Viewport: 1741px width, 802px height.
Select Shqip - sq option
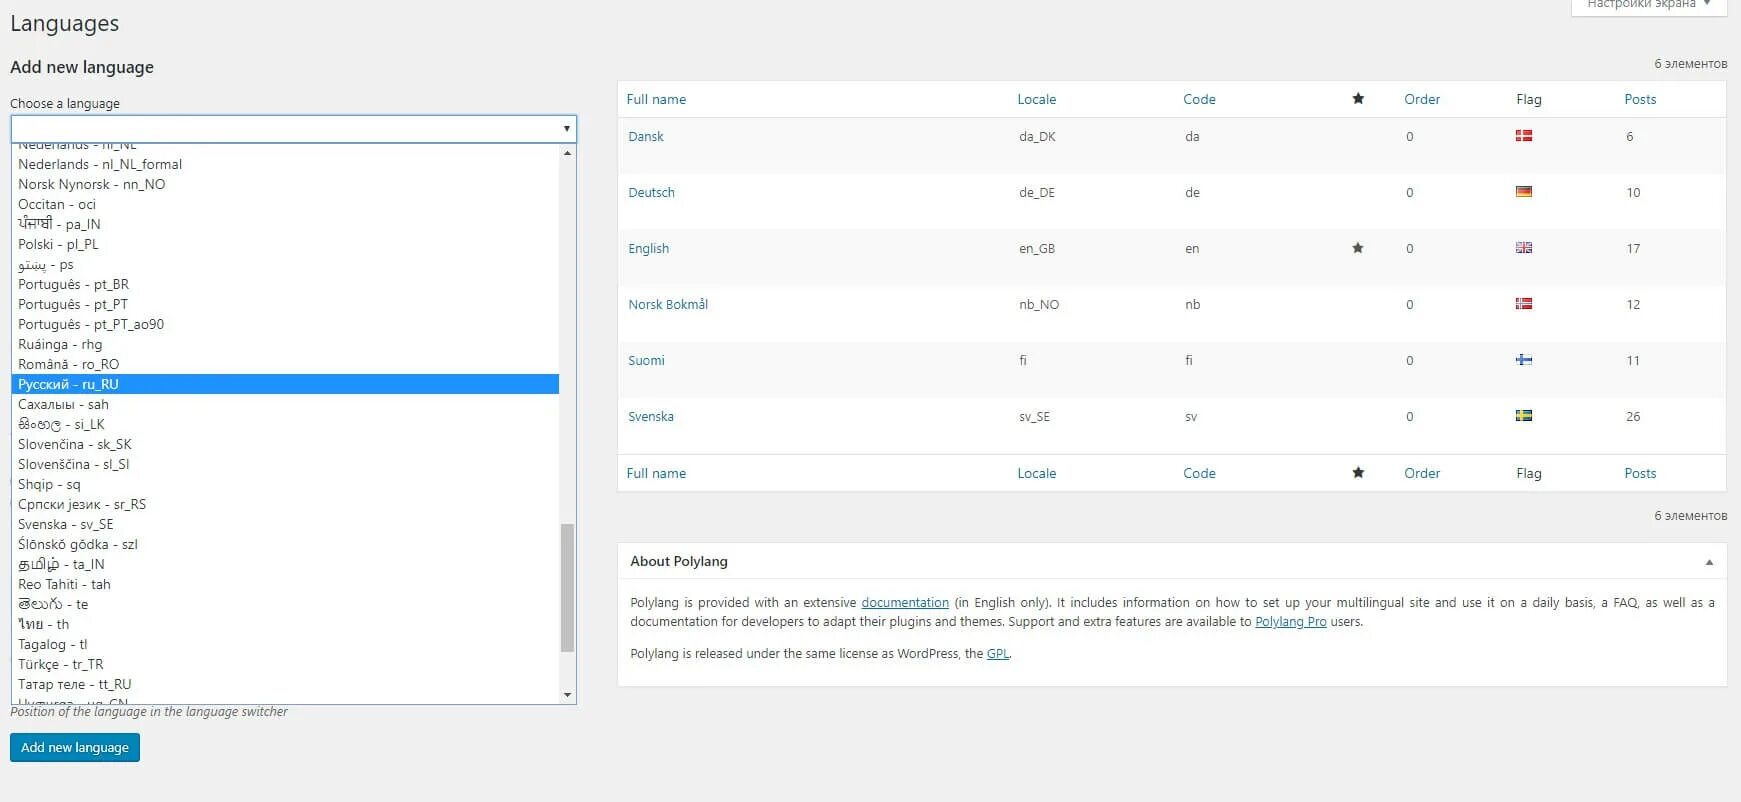(285, 484)
